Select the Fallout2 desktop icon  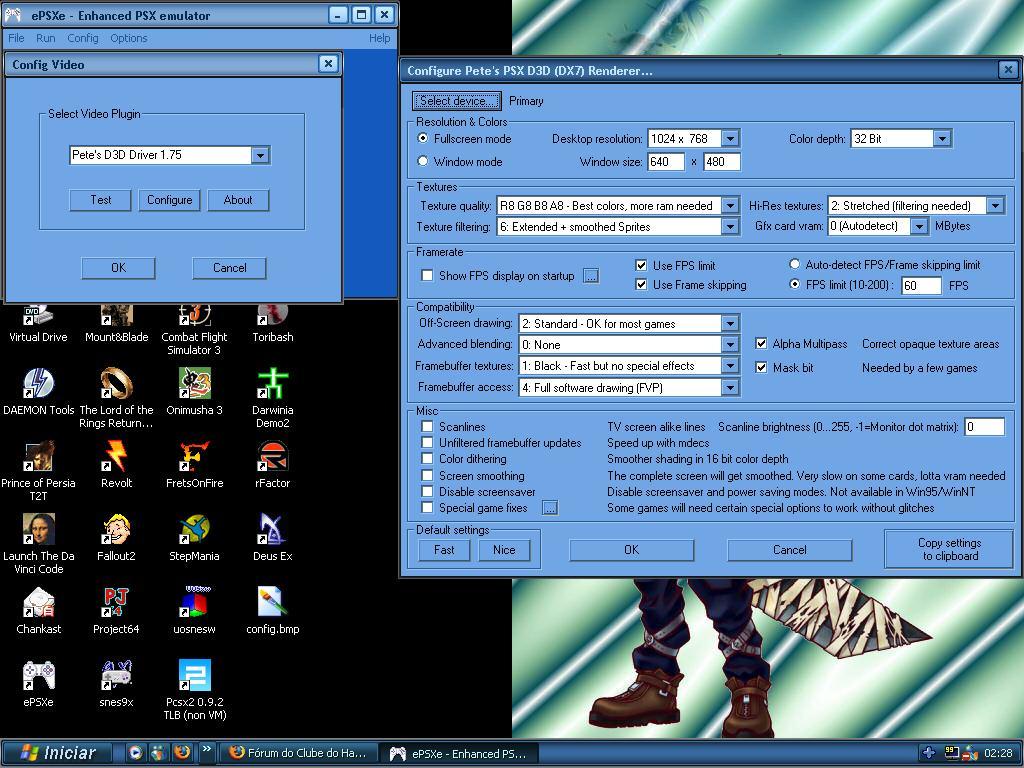coord(116,537)
